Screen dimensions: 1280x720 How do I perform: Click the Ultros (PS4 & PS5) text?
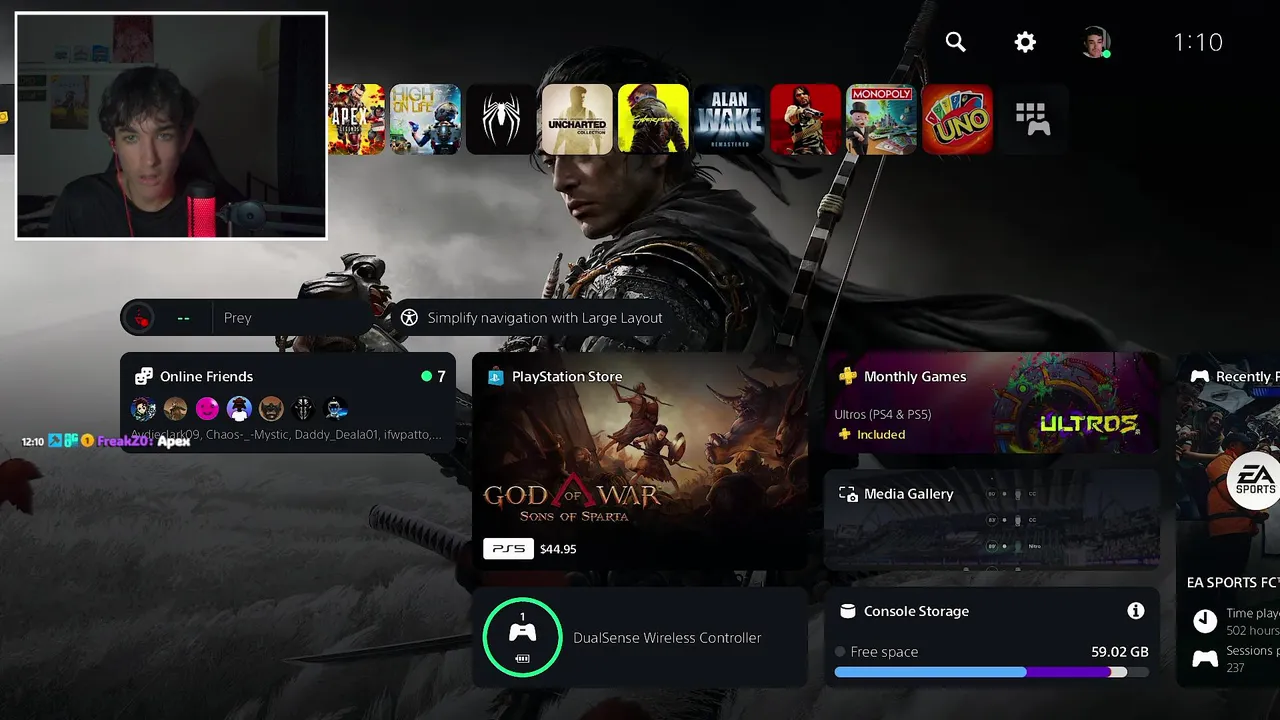(883, 414)
